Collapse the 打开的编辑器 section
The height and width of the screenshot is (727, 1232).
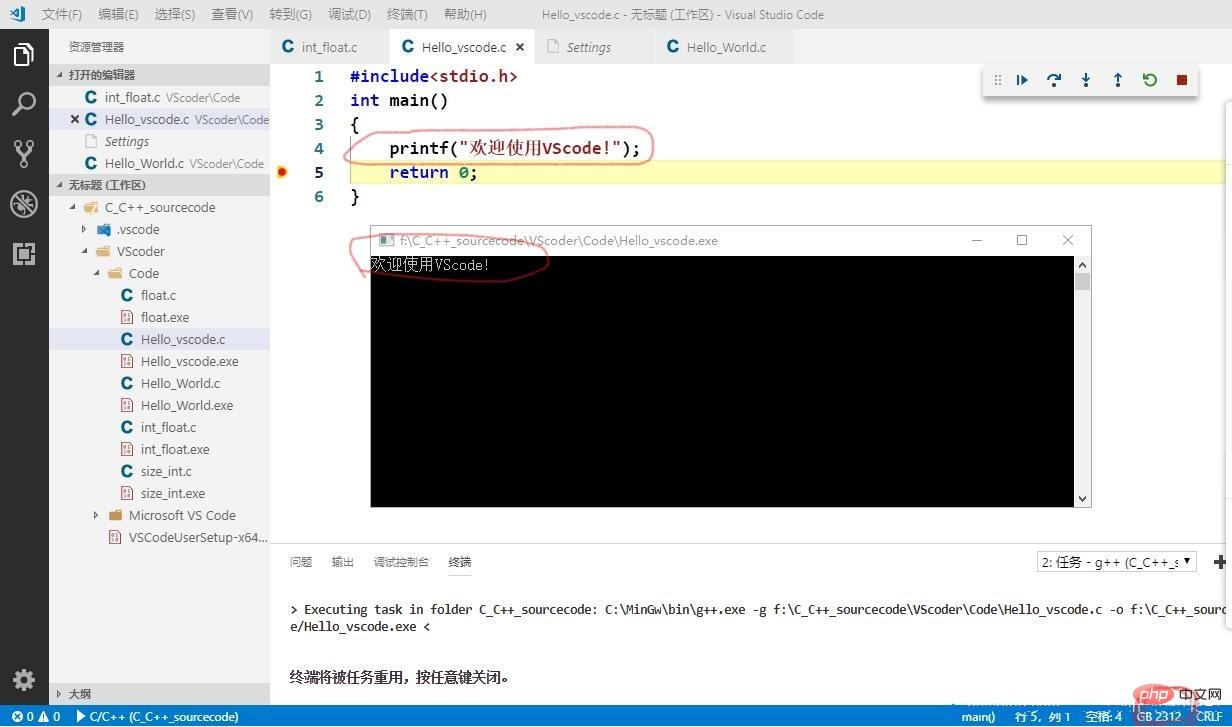click(x=160, y=75)
